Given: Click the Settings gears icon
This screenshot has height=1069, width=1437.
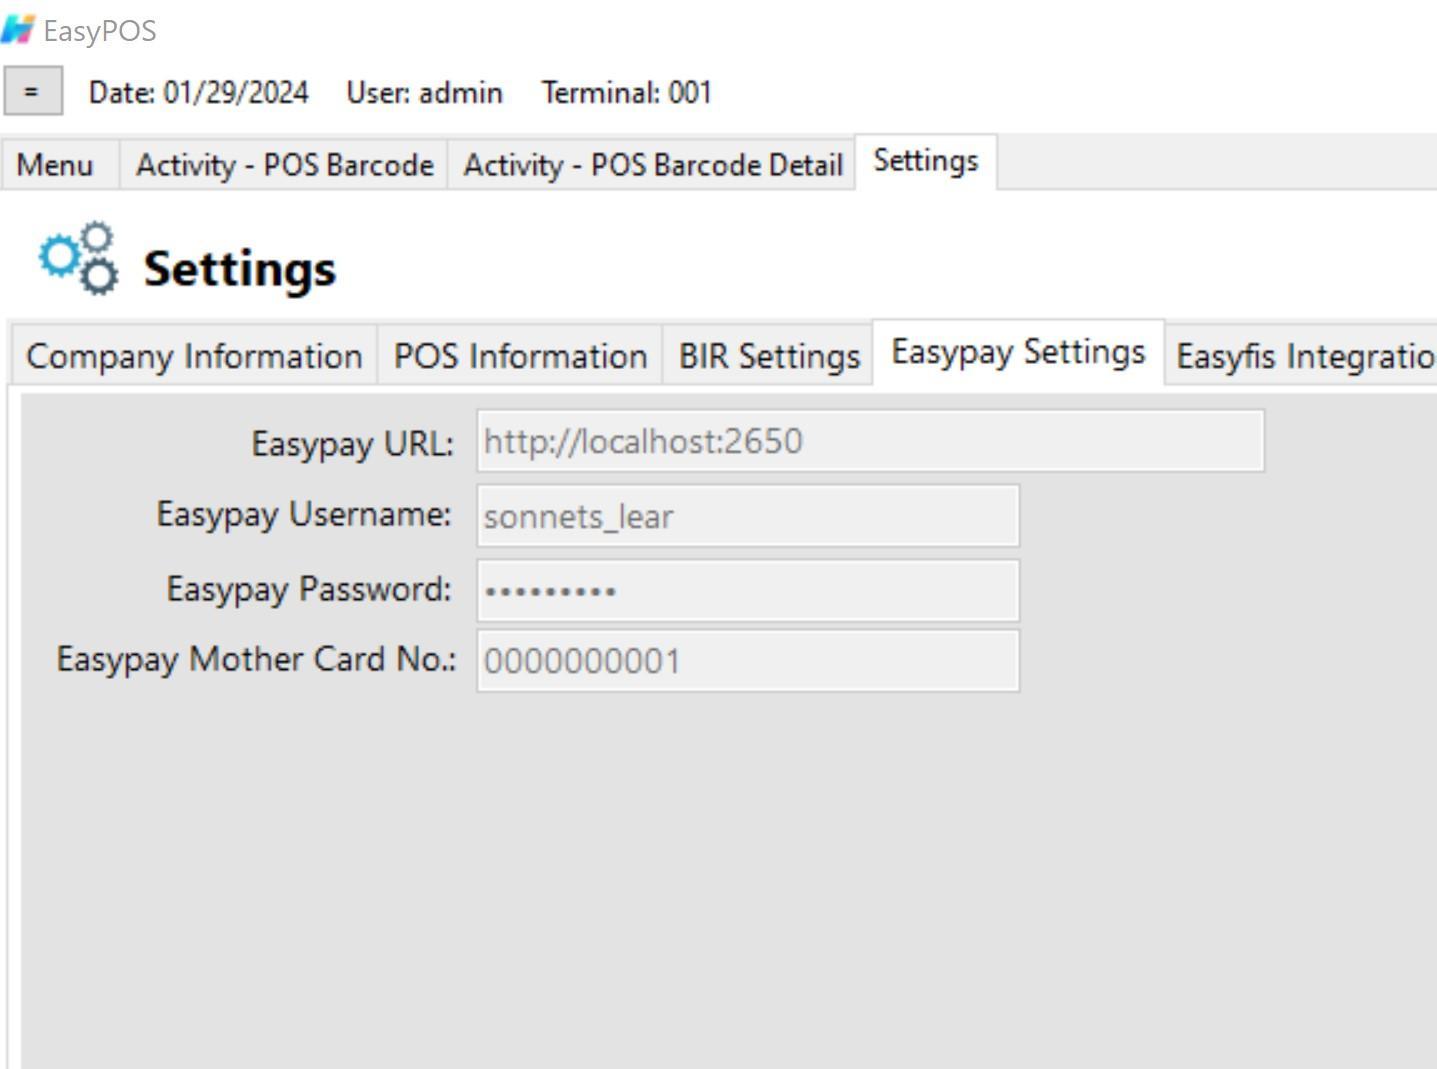Looking at the screenshot, I should (x=78, y=259).
